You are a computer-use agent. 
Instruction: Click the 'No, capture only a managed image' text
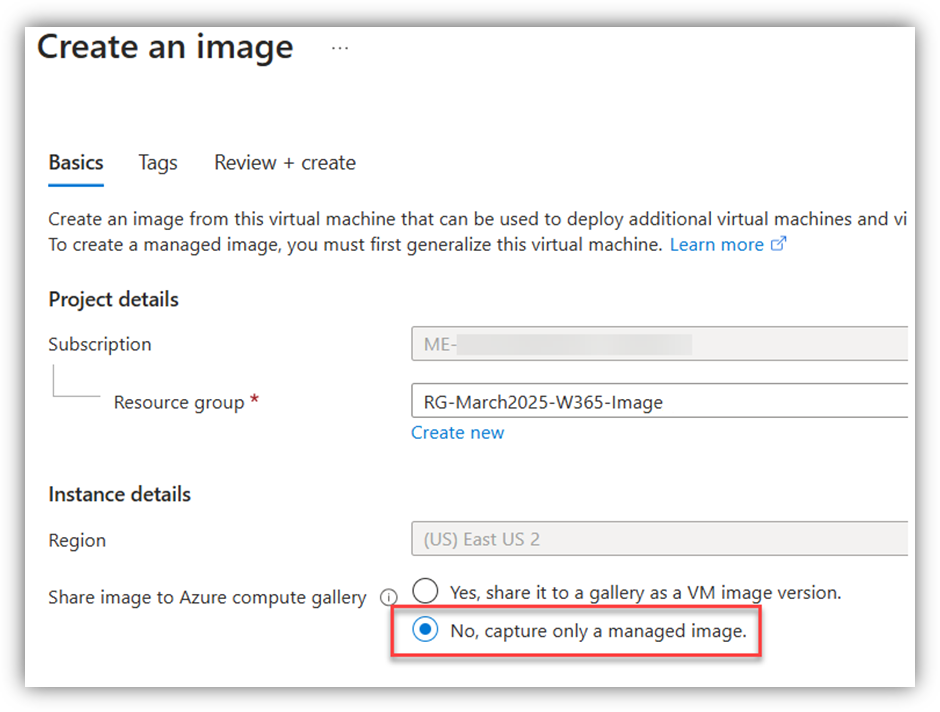(598, 632)
